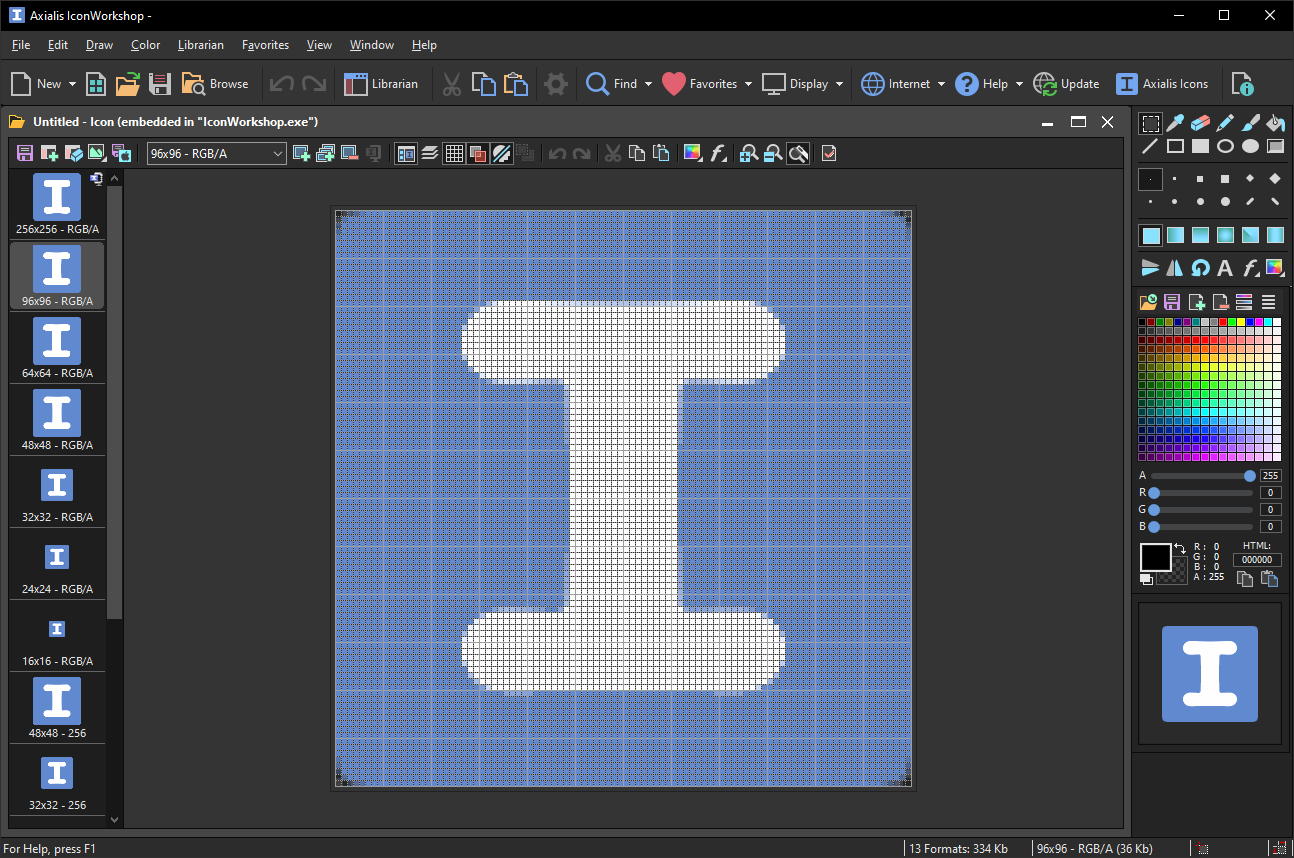Click the Browse button

(215, 84)
